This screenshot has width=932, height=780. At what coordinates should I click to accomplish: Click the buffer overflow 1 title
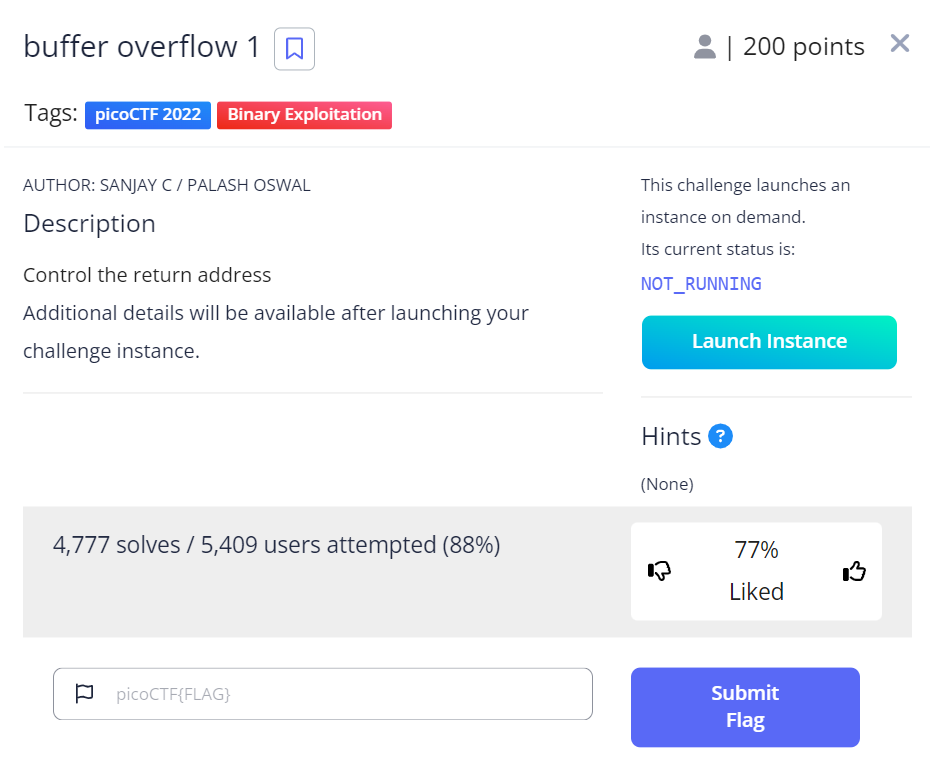click(x=141, y=47)
